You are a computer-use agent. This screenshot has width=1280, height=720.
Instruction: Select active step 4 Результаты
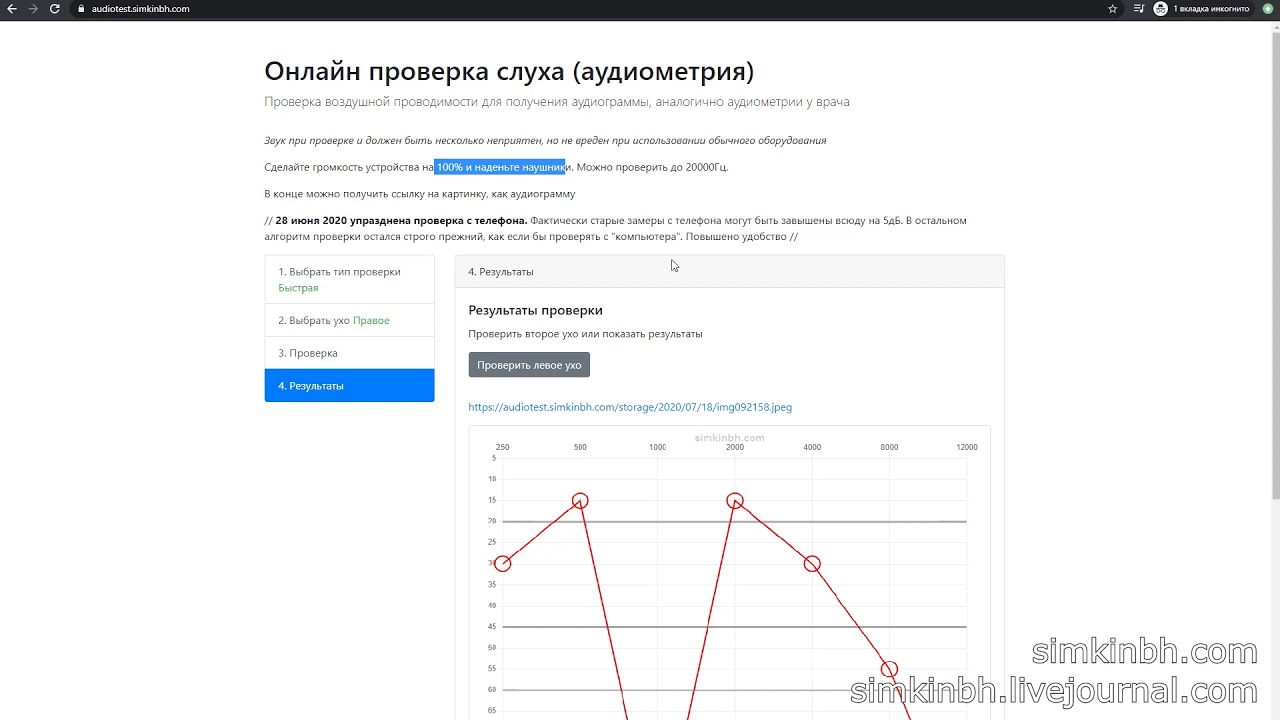tap(349, 385)
